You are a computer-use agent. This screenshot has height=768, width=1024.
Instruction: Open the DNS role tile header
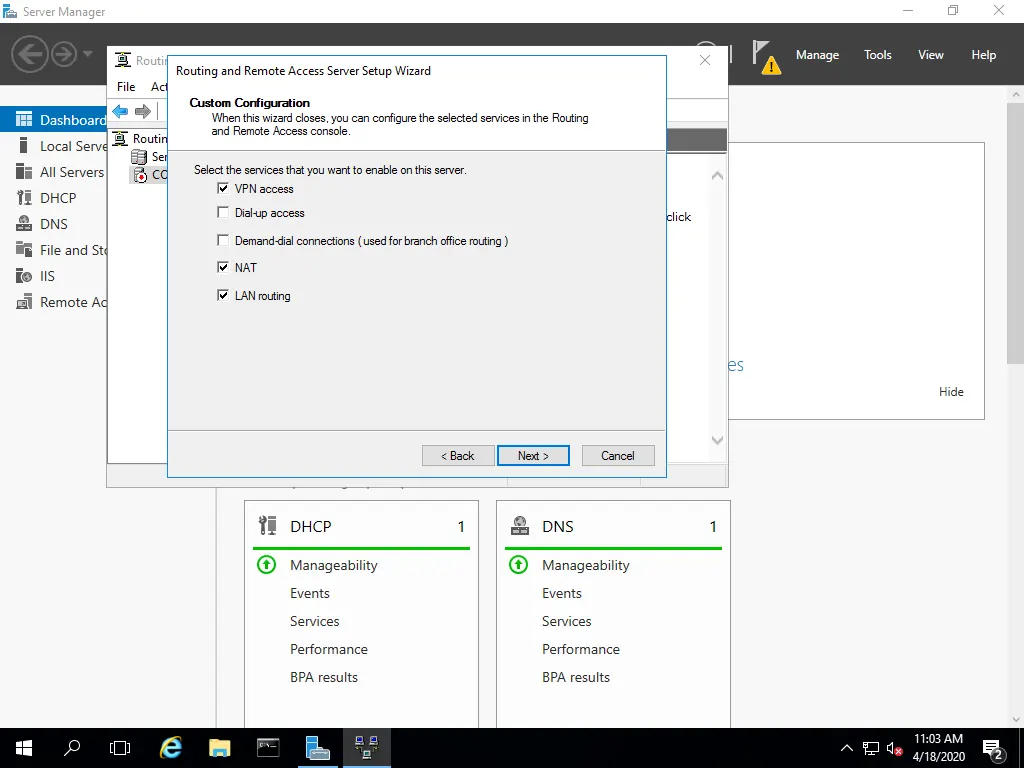[613, 526]
